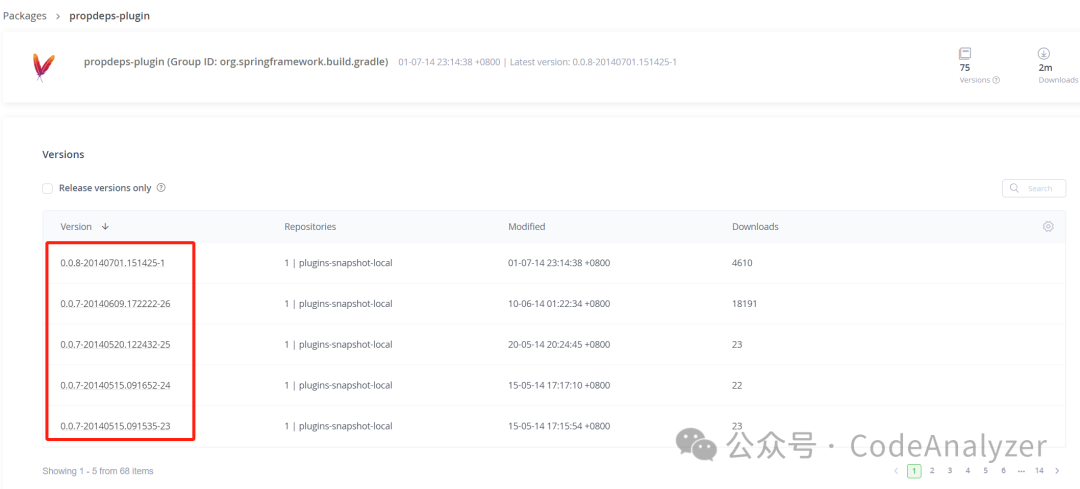
Task: Go to next page arrow
Action: [x=1057, y=471]
